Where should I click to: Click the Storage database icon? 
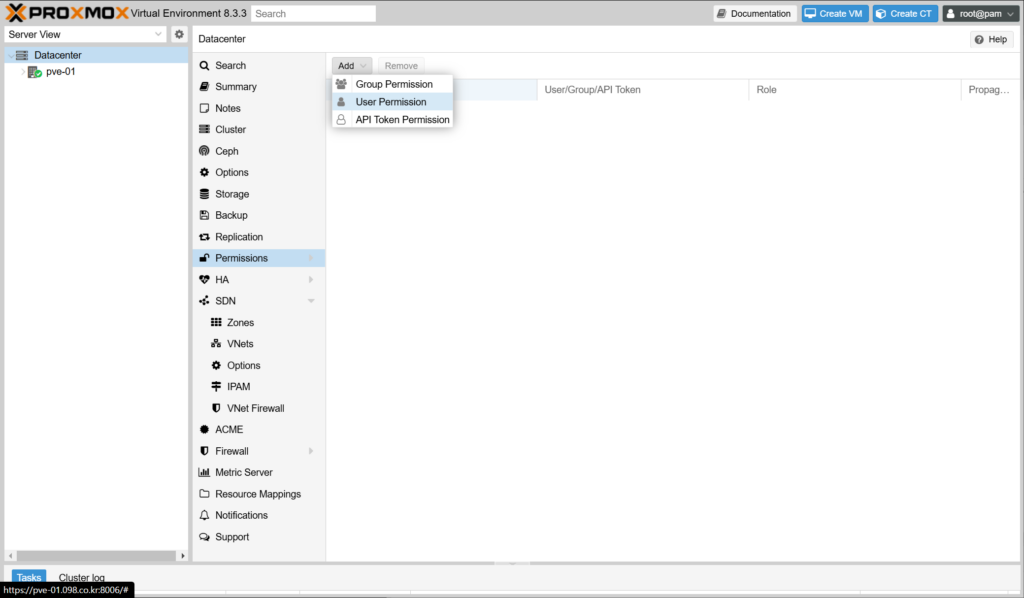click(204, 194)
